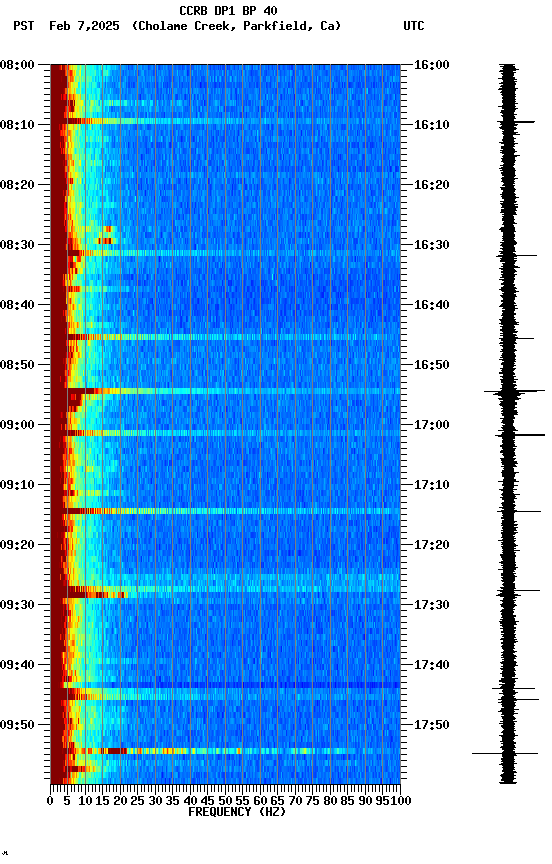
Task: Click the '15' frequency axis label
Action: click(102, 802)
